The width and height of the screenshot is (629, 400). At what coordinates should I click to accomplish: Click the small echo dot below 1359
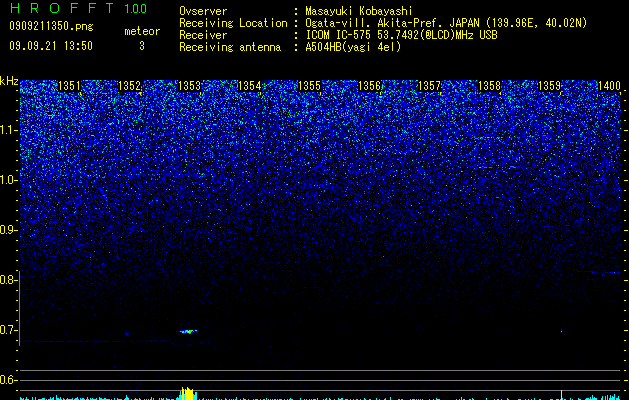561,331
